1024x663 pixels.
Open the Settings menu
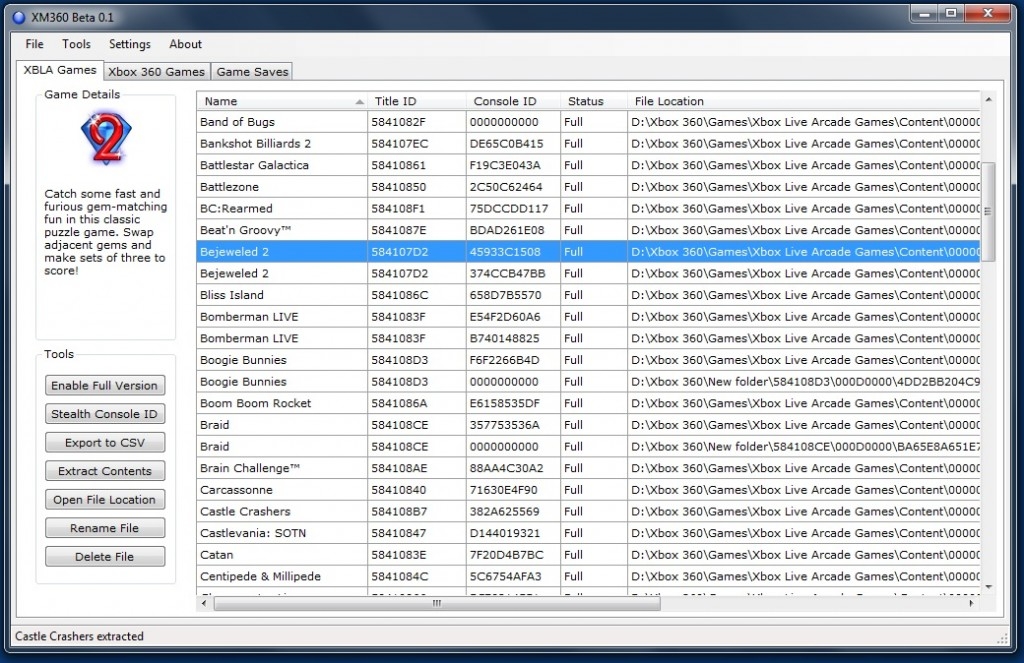(130, 44)
